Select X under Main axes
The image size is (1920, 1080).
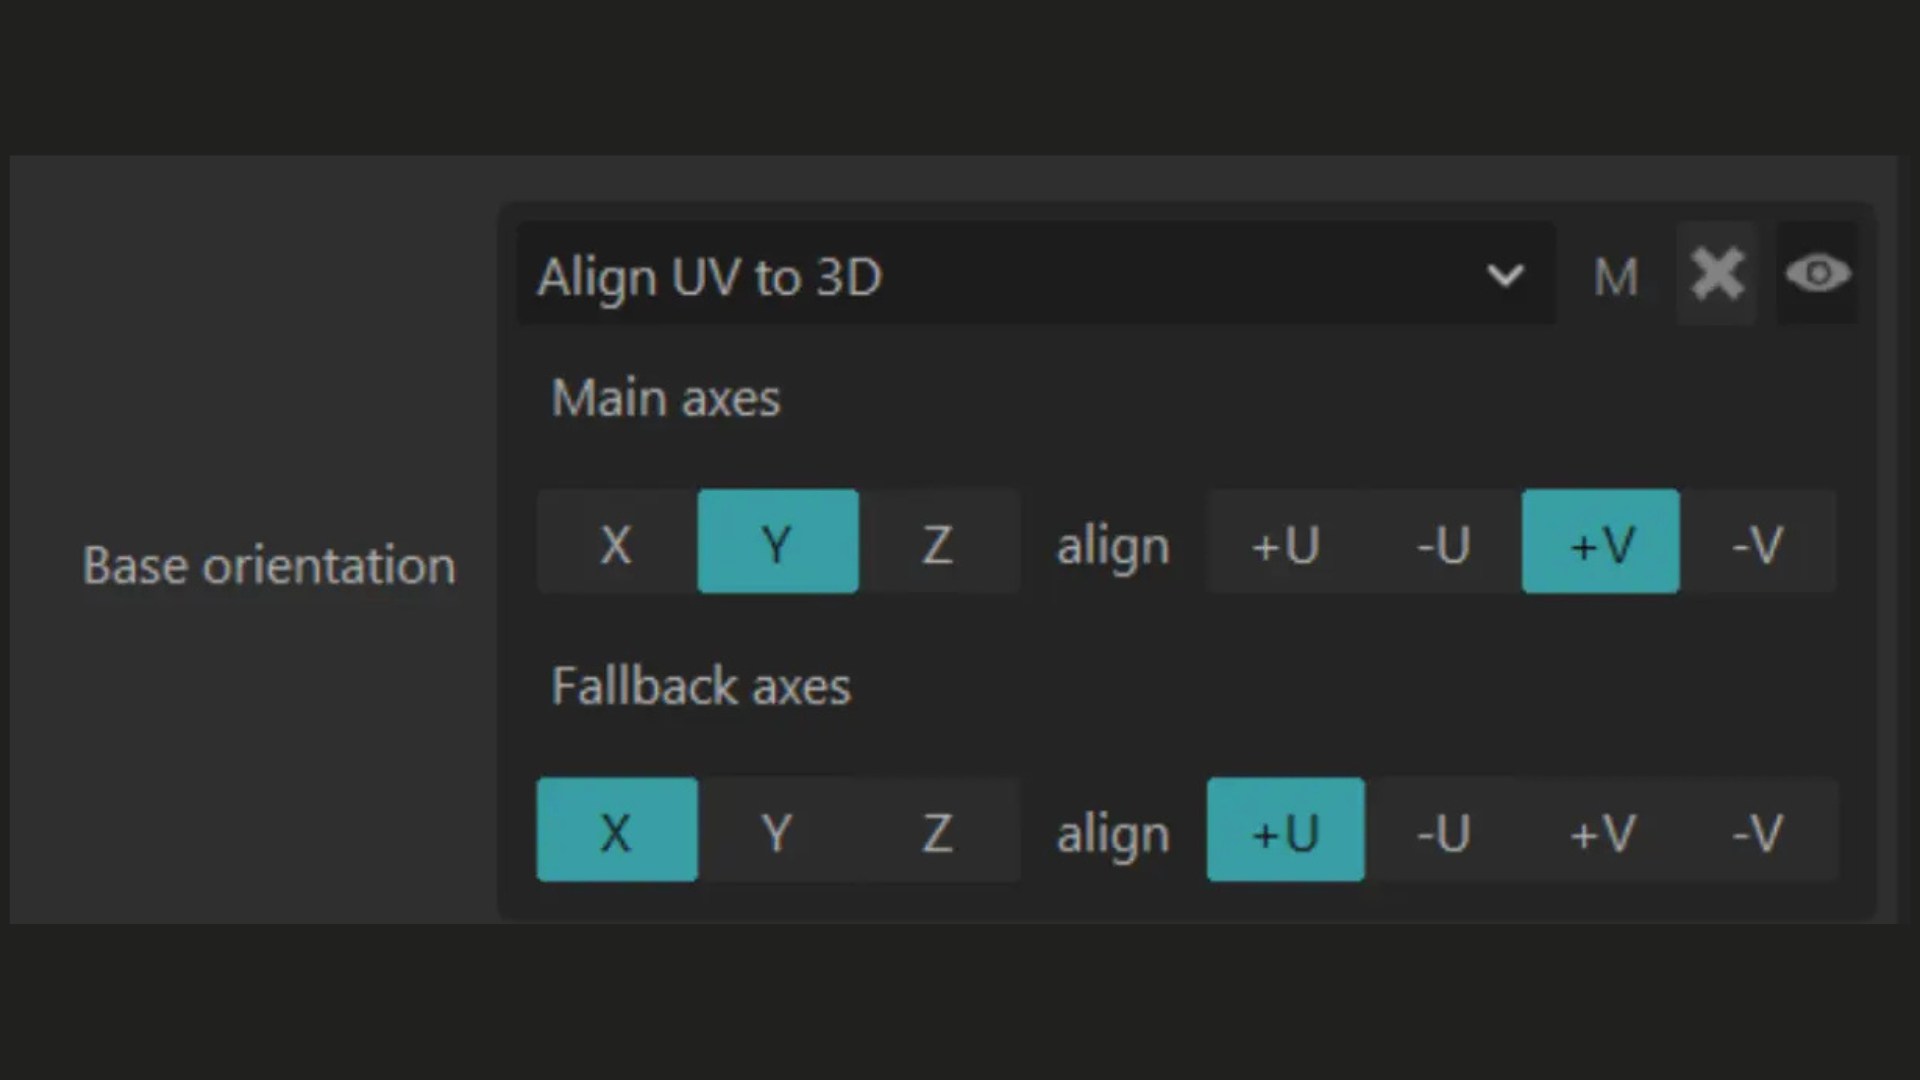[x=616, y=542]
